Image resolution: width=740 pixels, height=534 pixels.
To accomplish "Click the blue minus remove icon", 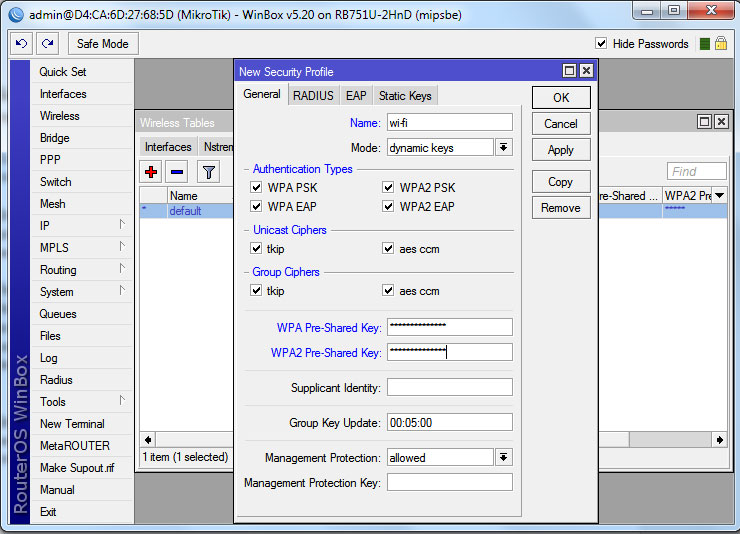I will (x=177, y=172).
